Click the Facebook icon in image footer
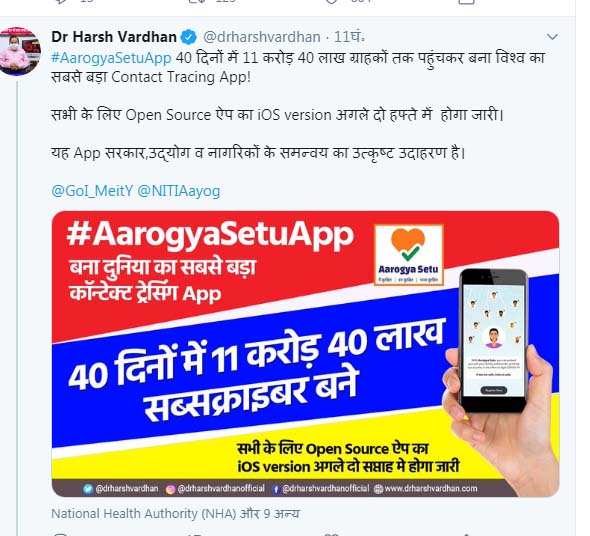The image size is (590, 536). [x=276, y=489]
